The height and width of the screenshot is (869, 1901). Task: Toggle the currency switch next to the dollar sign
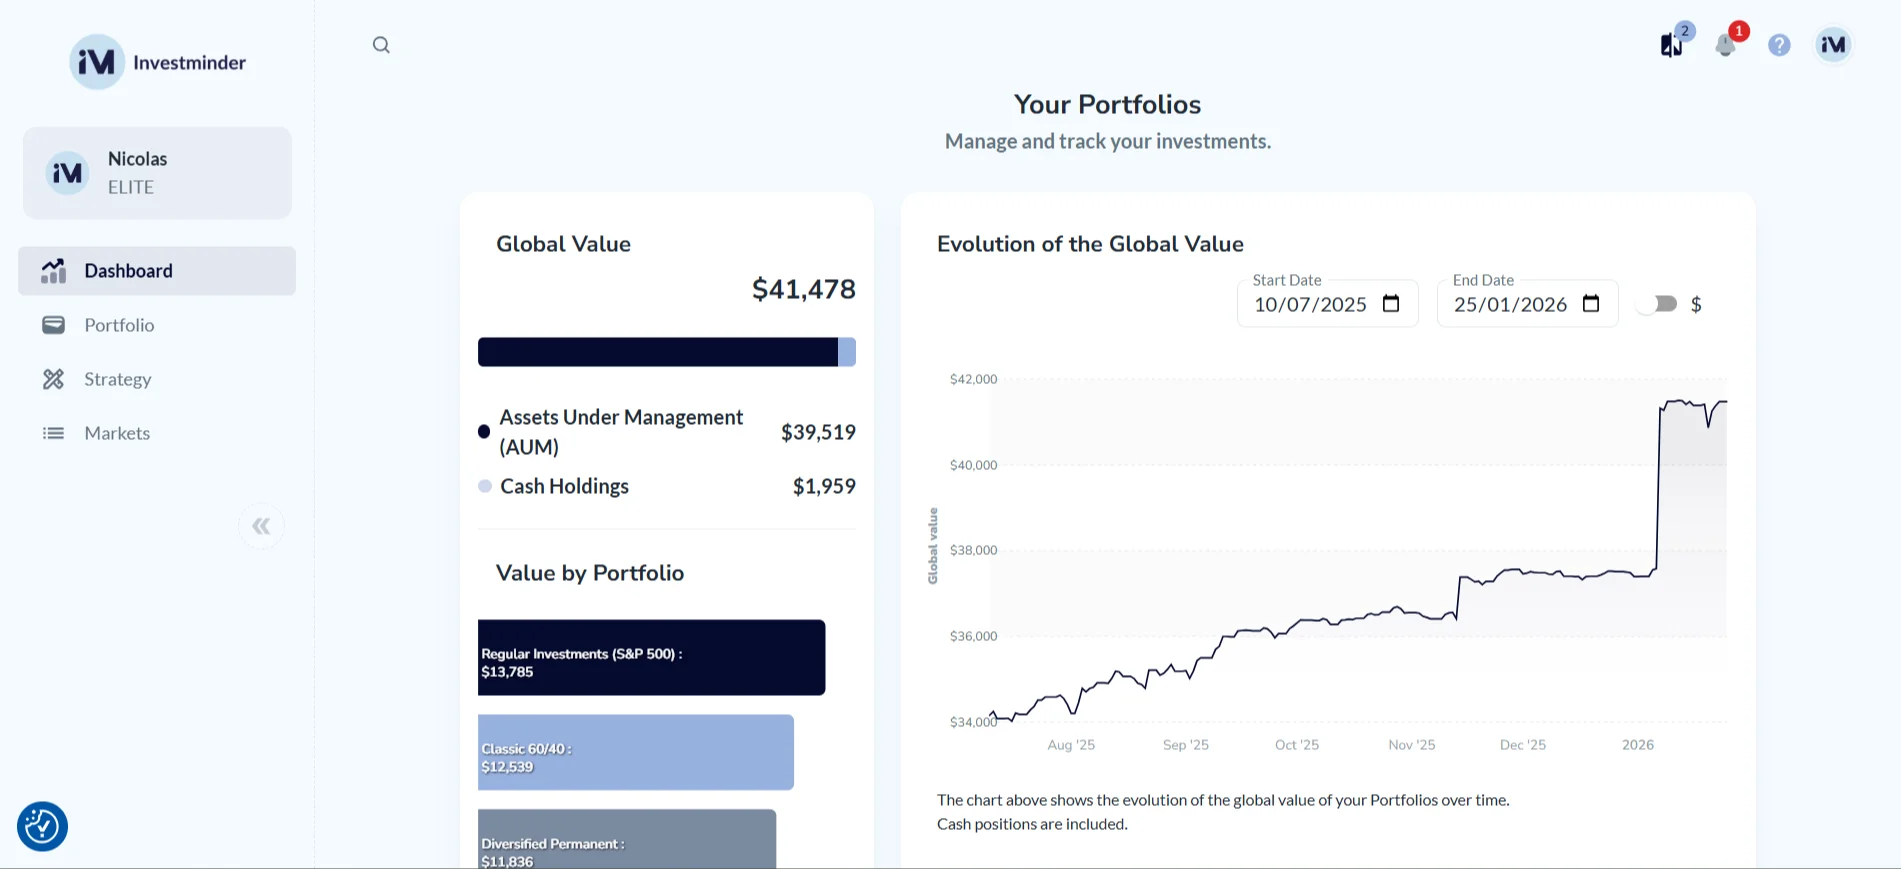[1655, 303]
